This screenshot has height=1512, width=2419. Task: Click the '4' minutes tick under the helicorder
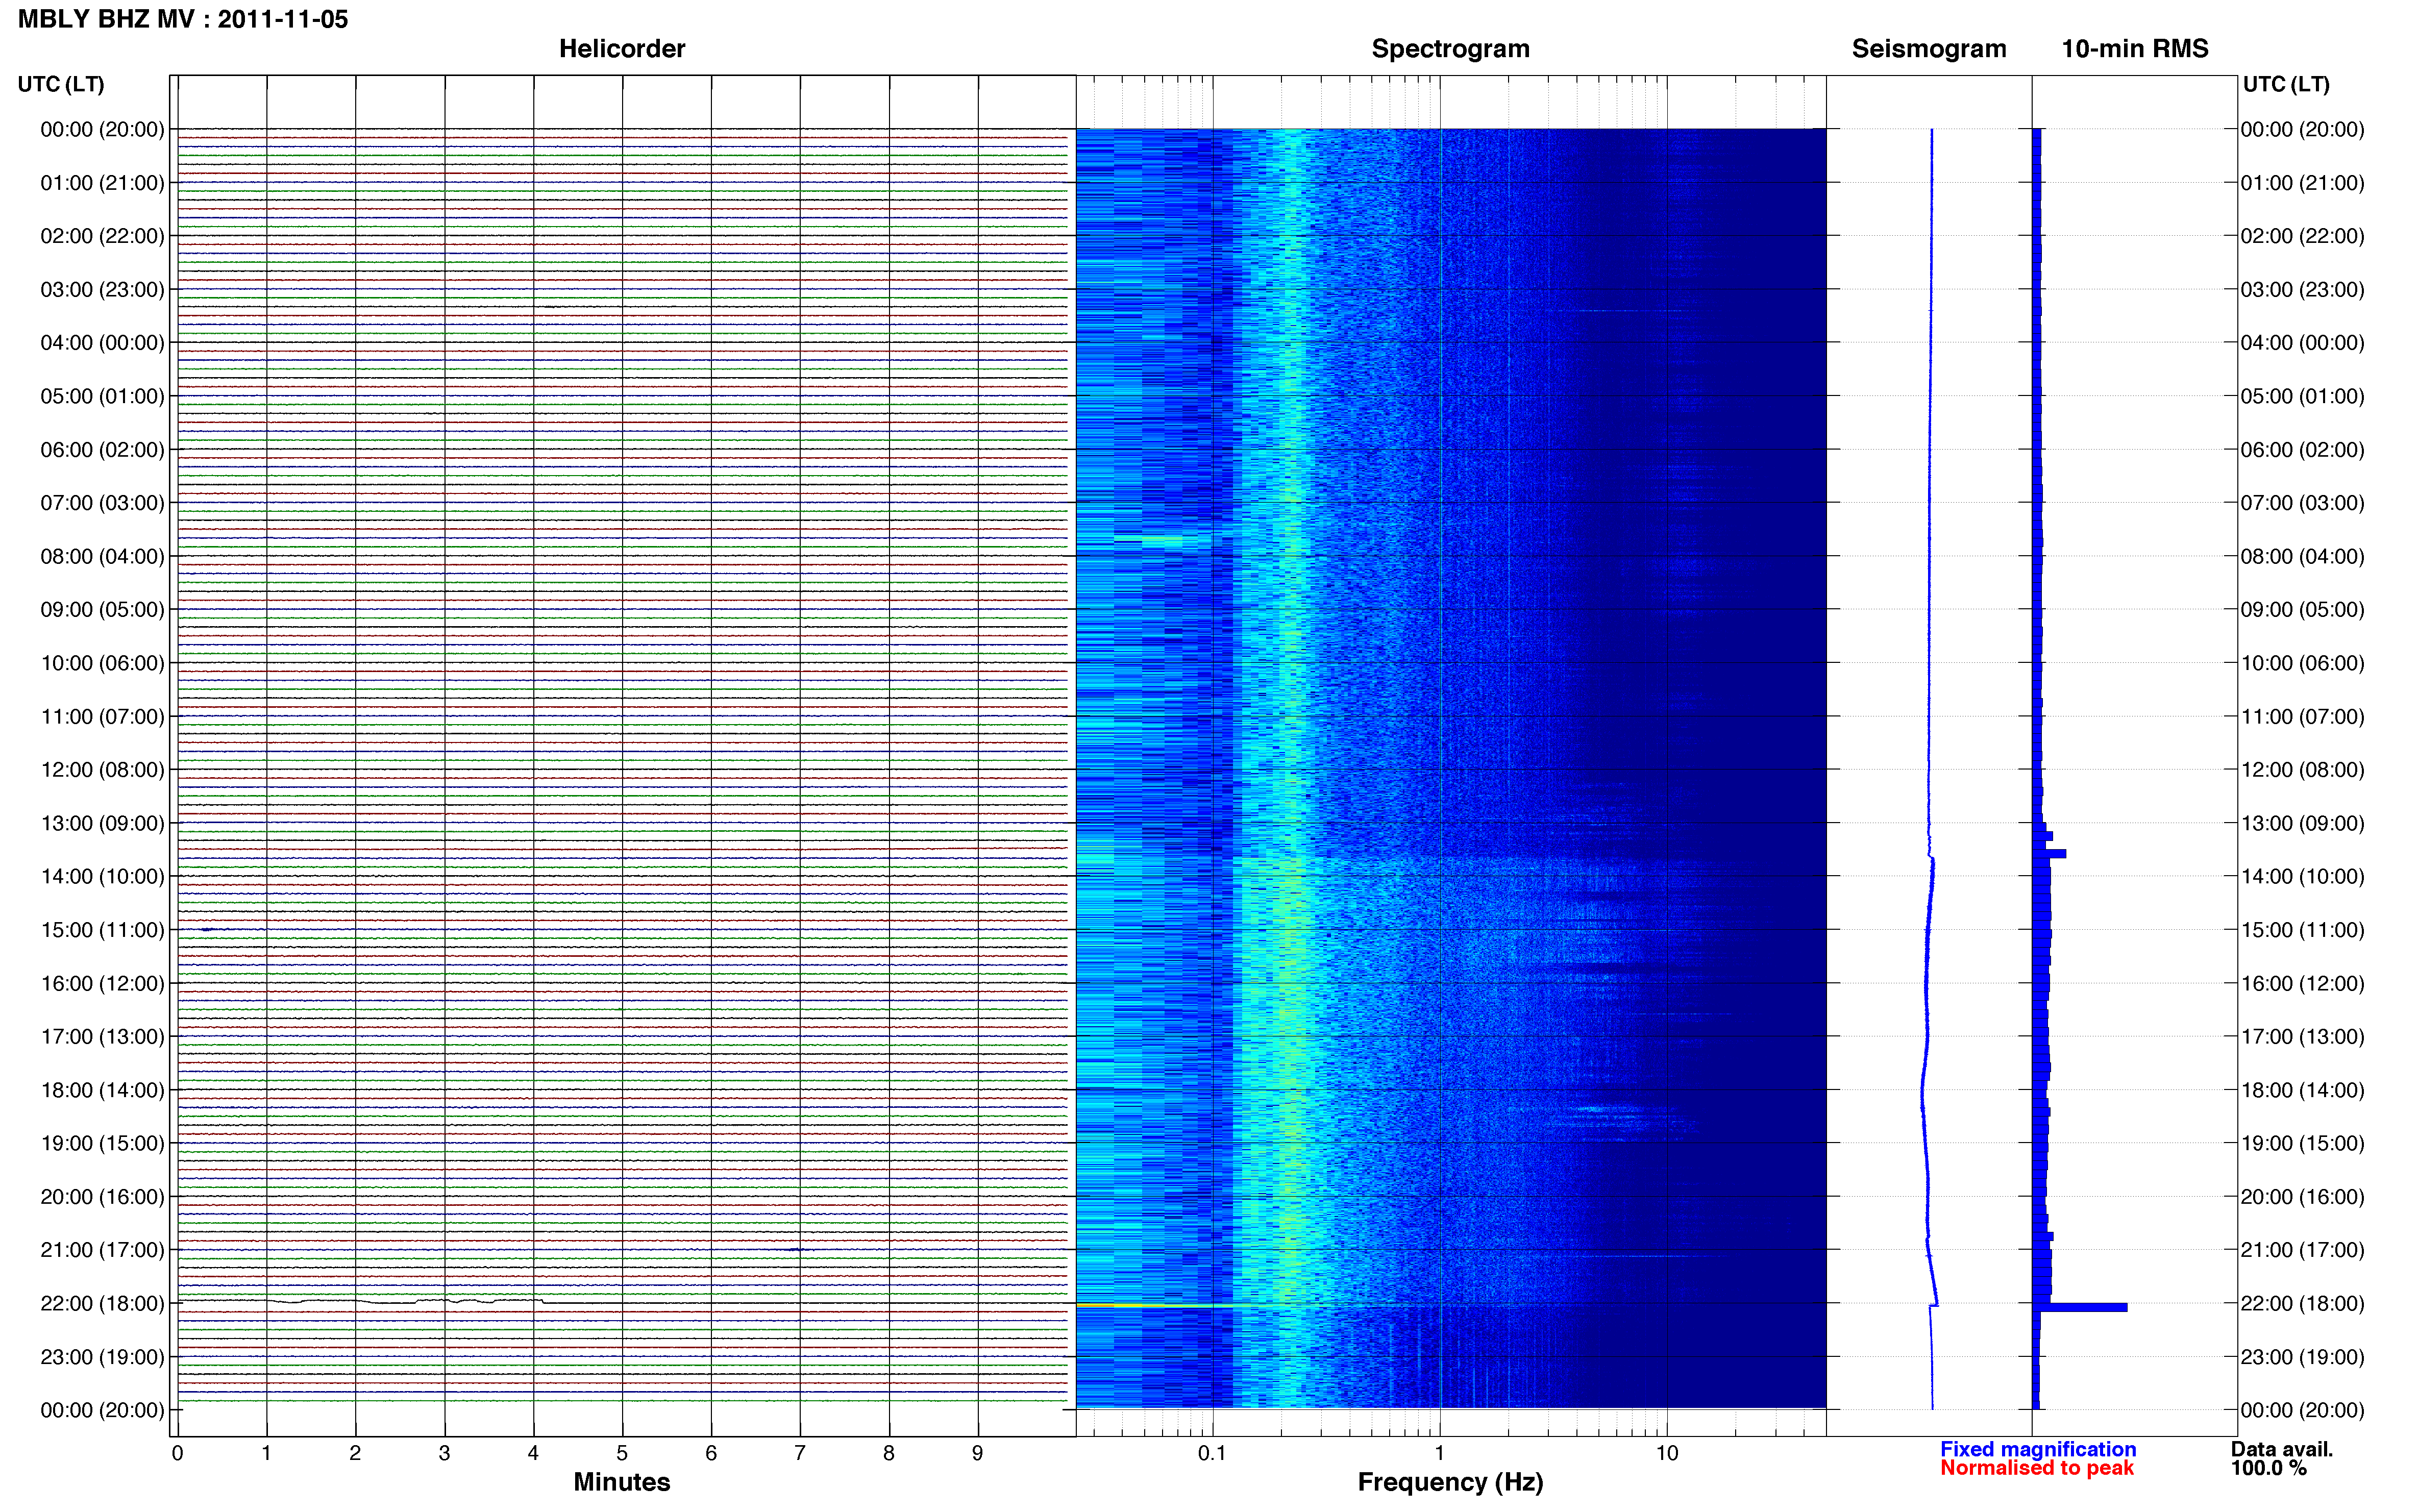533,1453
